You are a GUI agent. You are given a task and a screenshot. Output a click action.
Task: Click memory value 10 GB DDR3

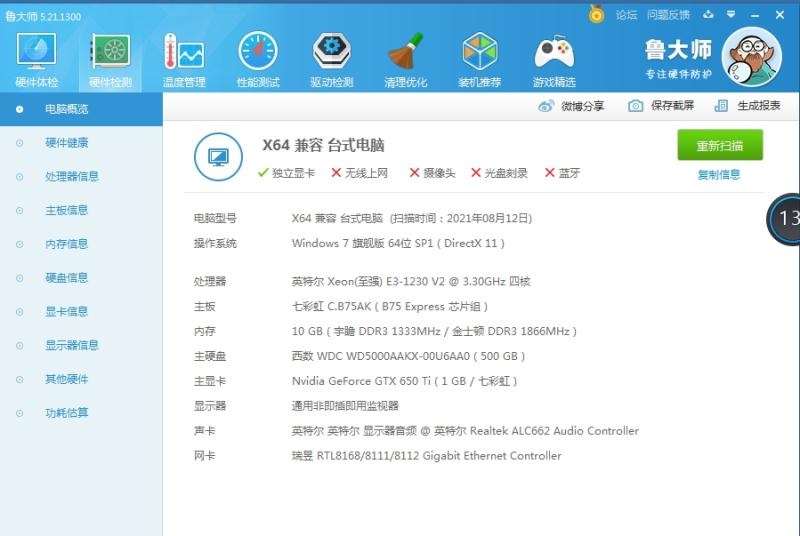click(x=434, y=331)
